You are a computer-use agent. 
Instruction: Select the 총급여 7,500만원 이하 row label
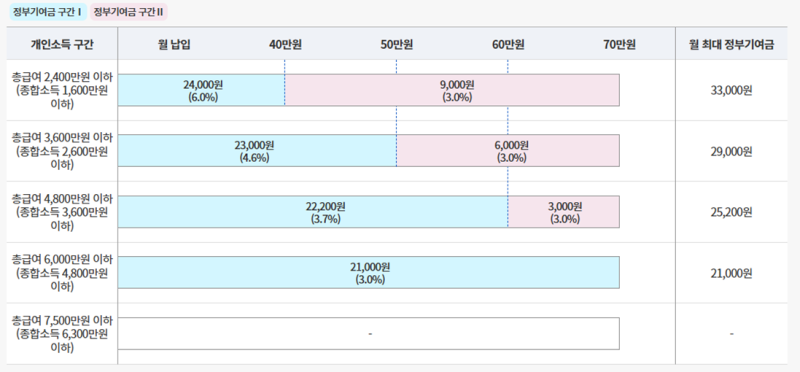point(62,334)
